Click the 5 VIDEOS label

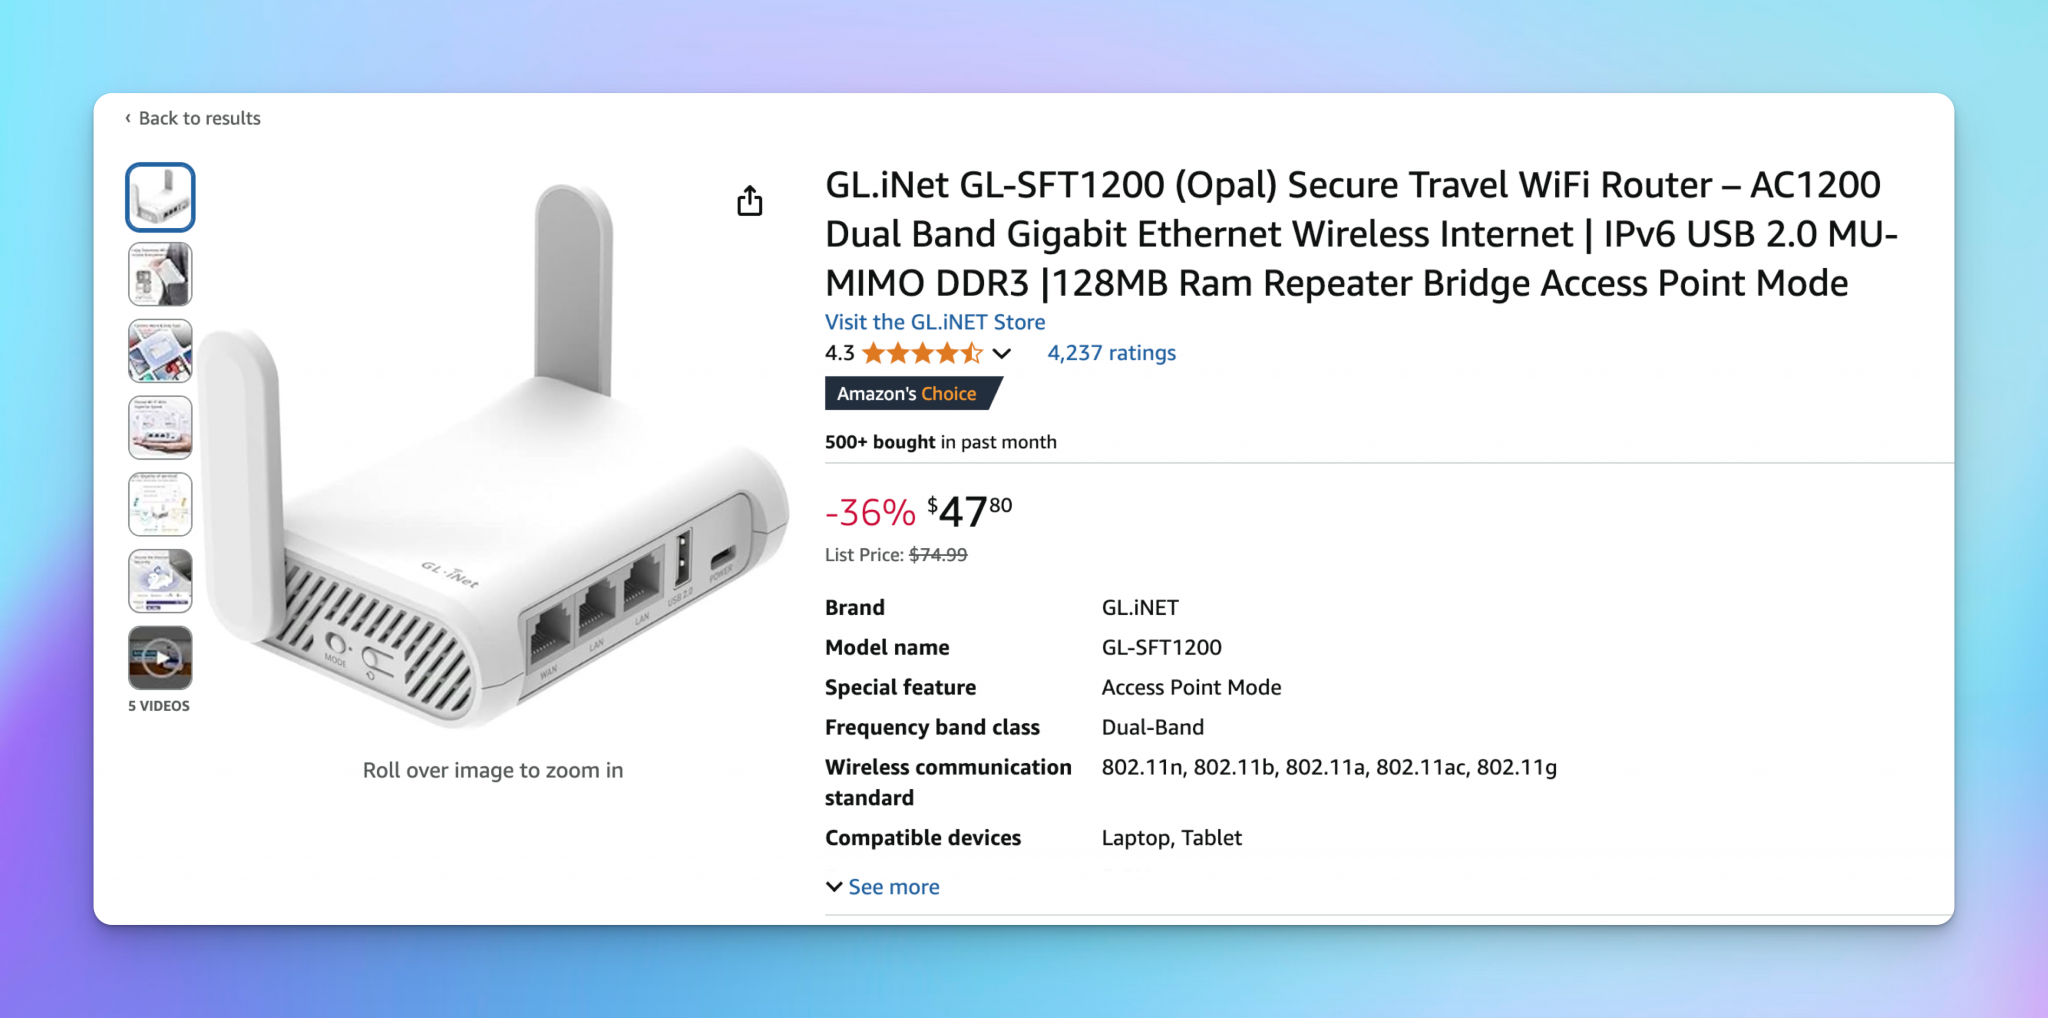coord(159,706)
